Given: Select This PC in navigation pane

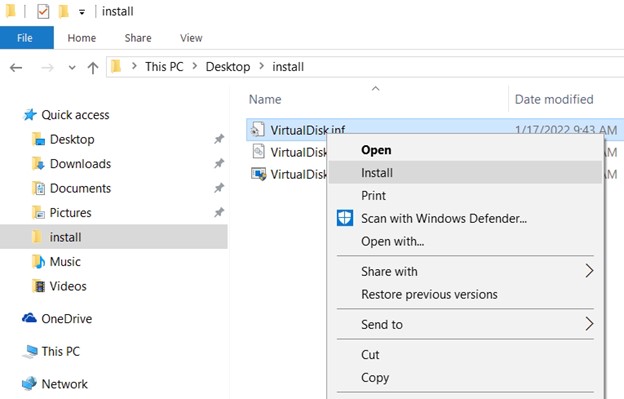Looking at the screenshot, I should coord(60,351).
